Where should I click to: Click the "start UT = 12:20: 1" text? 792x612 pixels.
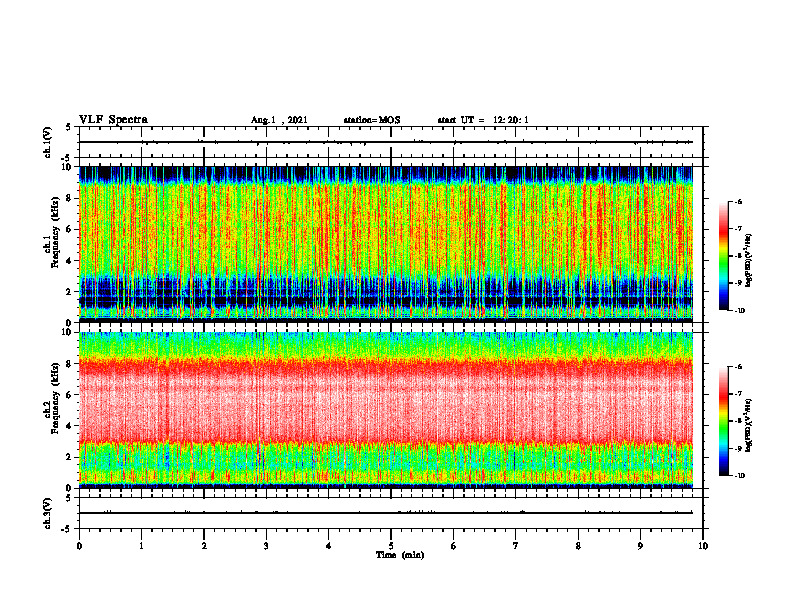(x=483, y=120)
